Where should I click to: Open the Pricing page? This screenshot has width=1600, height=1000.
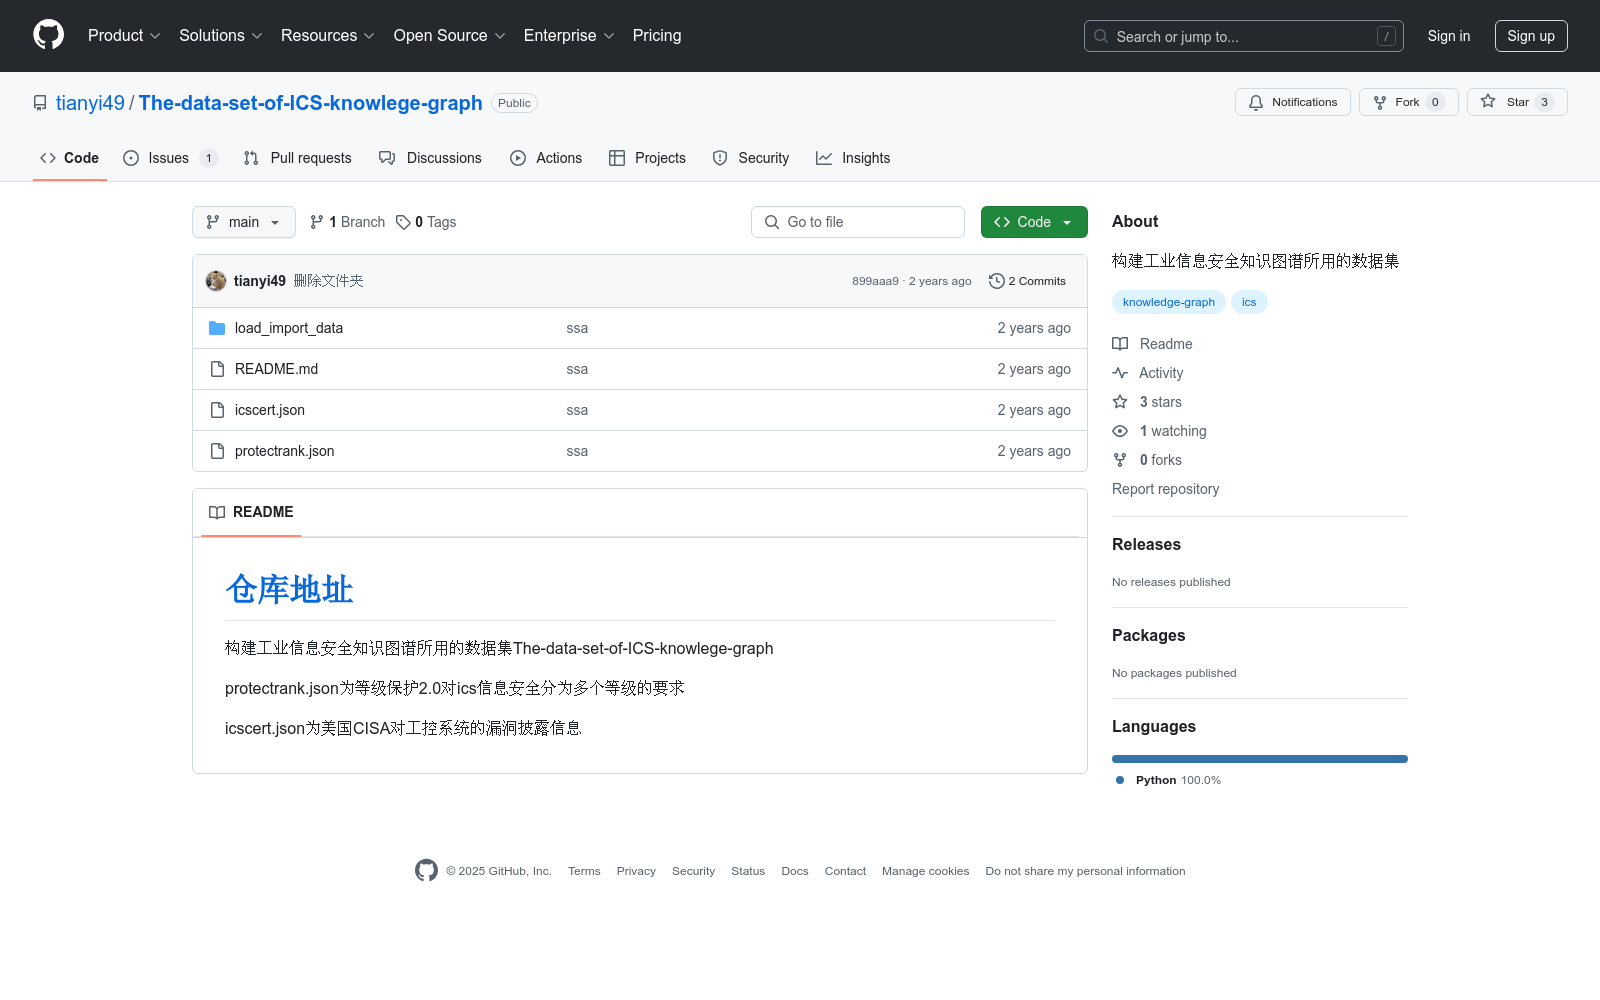(657, 35)
